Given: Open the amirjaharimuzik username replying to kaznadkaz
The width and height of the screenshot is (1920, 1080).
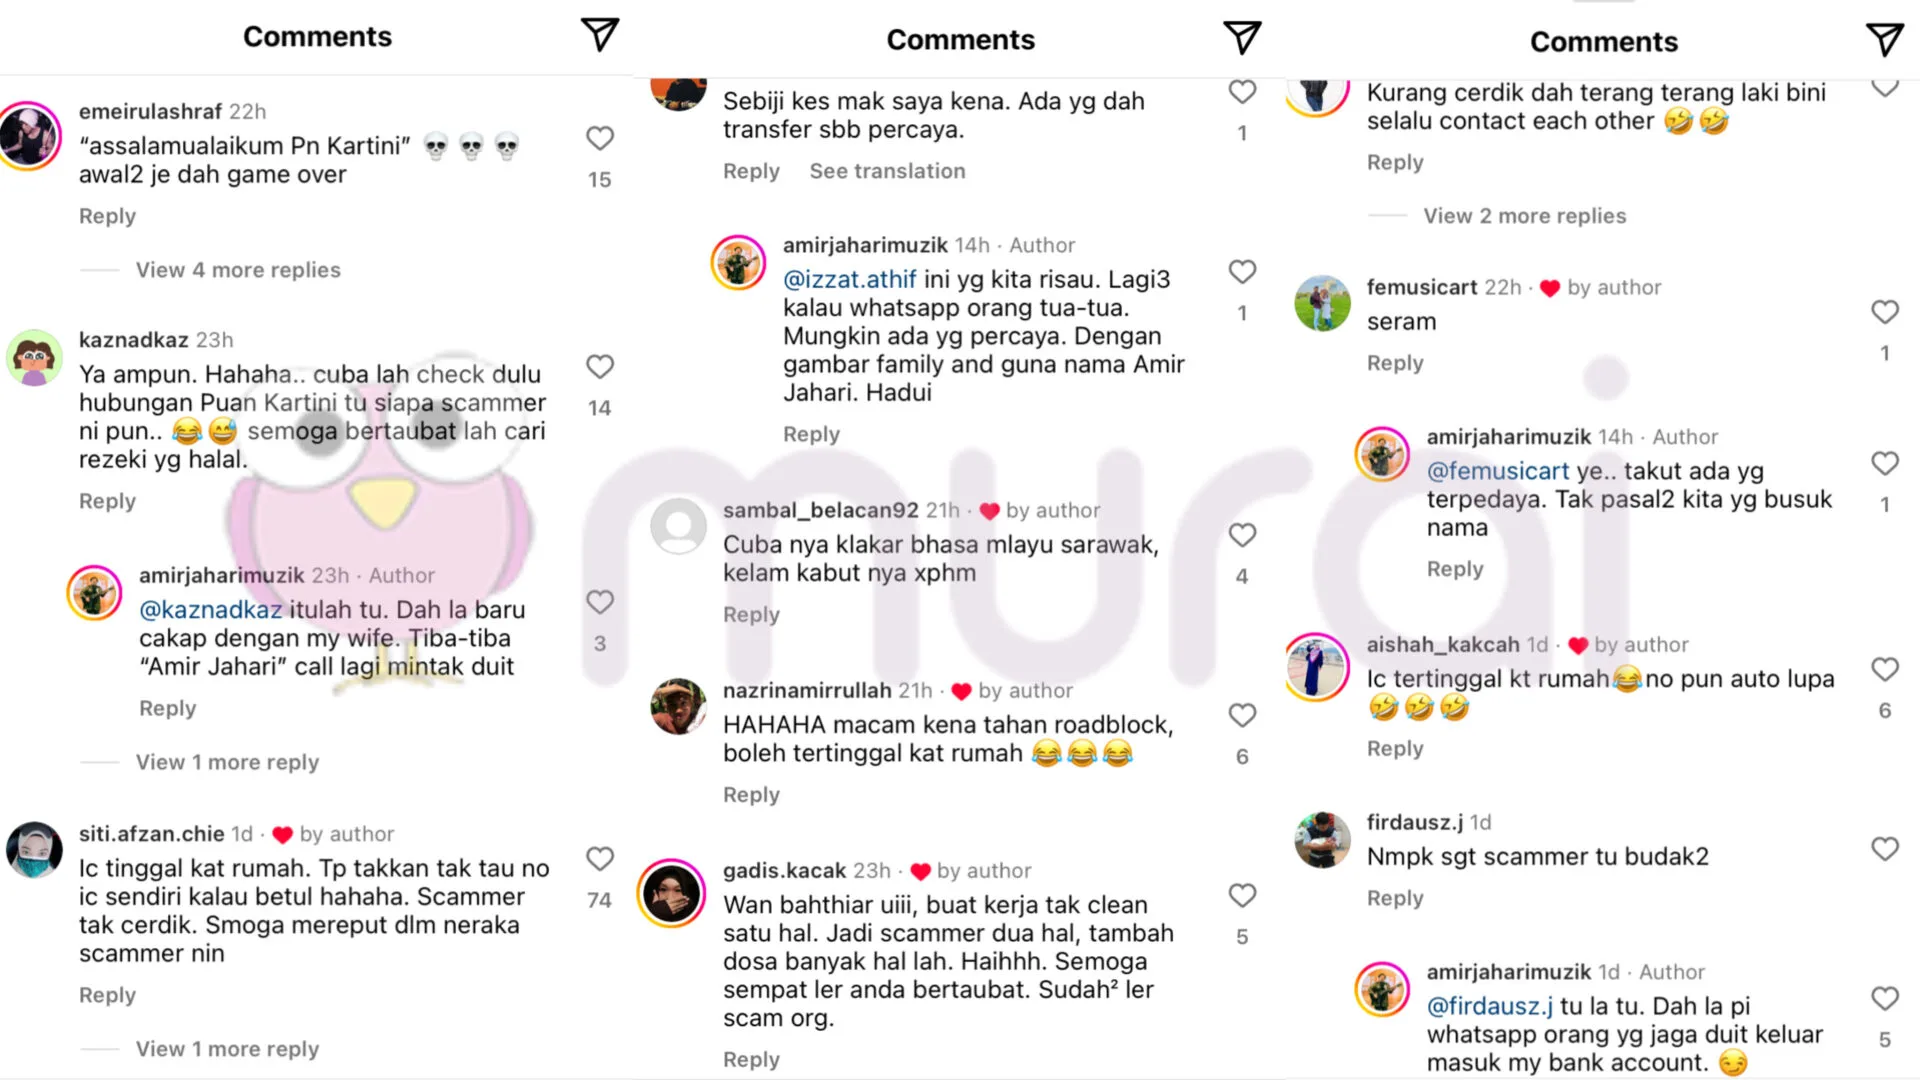Looking at the screenshot, I should click(221, 575).
